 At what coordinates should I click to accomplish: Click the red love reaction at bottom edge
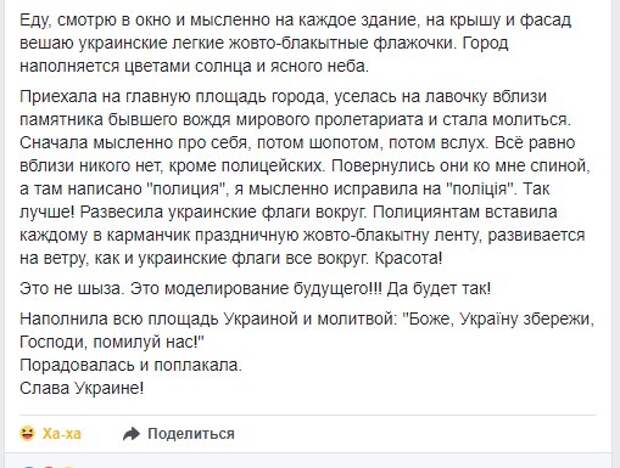[49, 466]
